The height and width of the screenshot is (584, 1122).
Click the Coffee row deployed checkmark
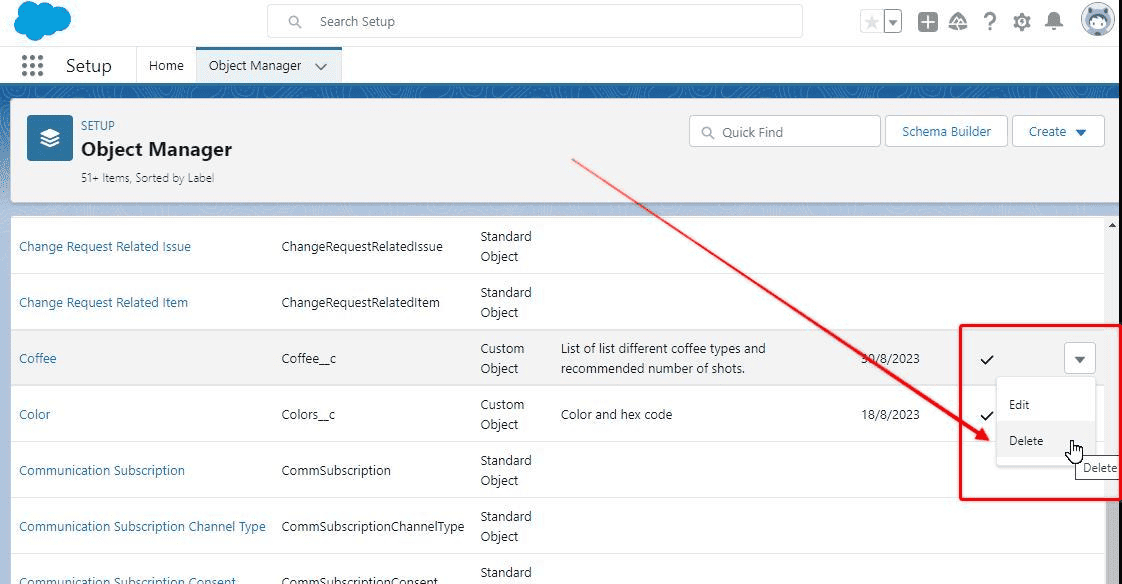987,359
